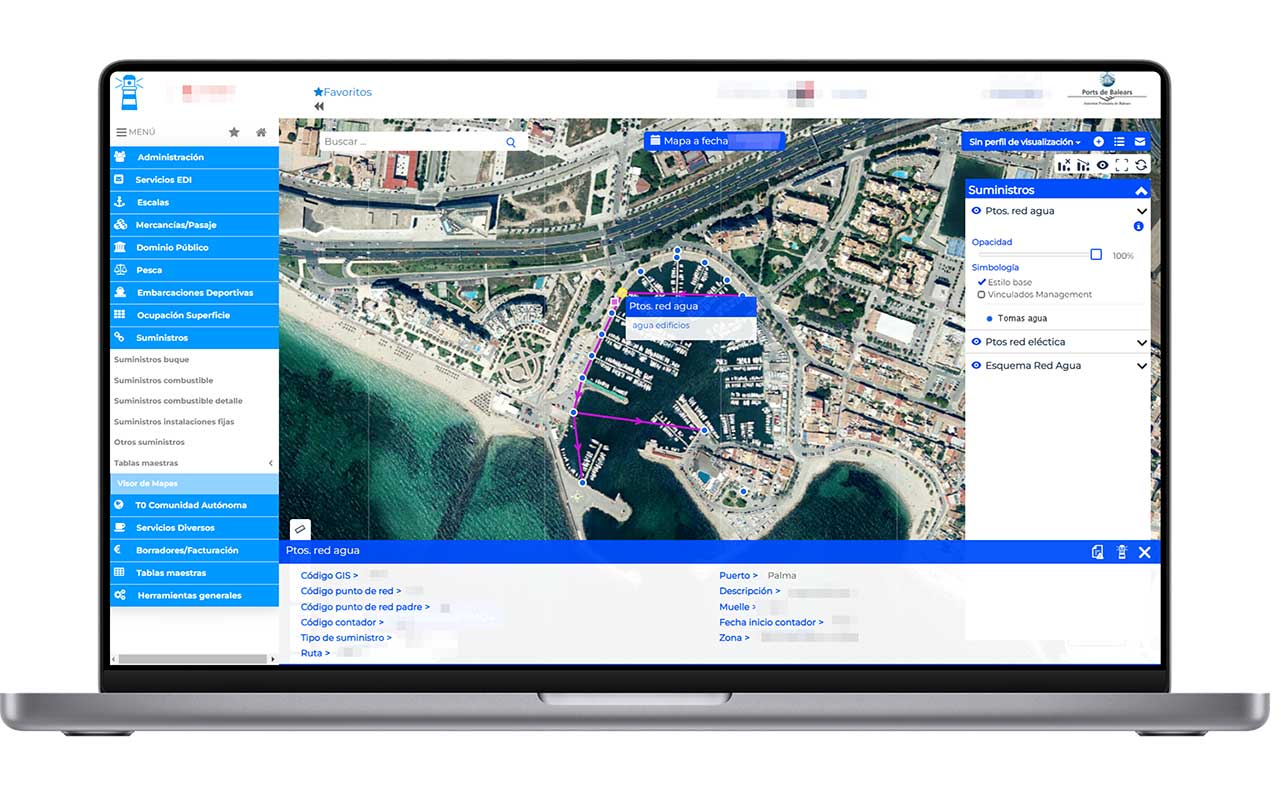Expand the Ptos red eléctrica layer options
The image size is (1280, 800).
point(1142,343)
